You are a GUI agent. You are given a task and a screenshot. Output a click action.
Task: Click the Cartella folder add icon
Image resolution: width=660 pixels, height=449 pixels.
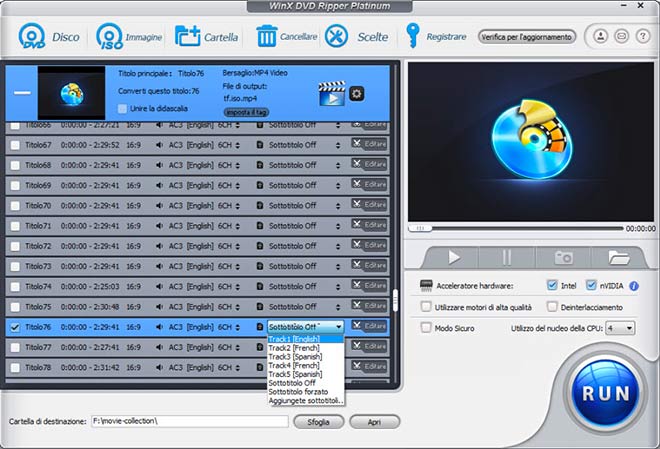coord(187,36)
